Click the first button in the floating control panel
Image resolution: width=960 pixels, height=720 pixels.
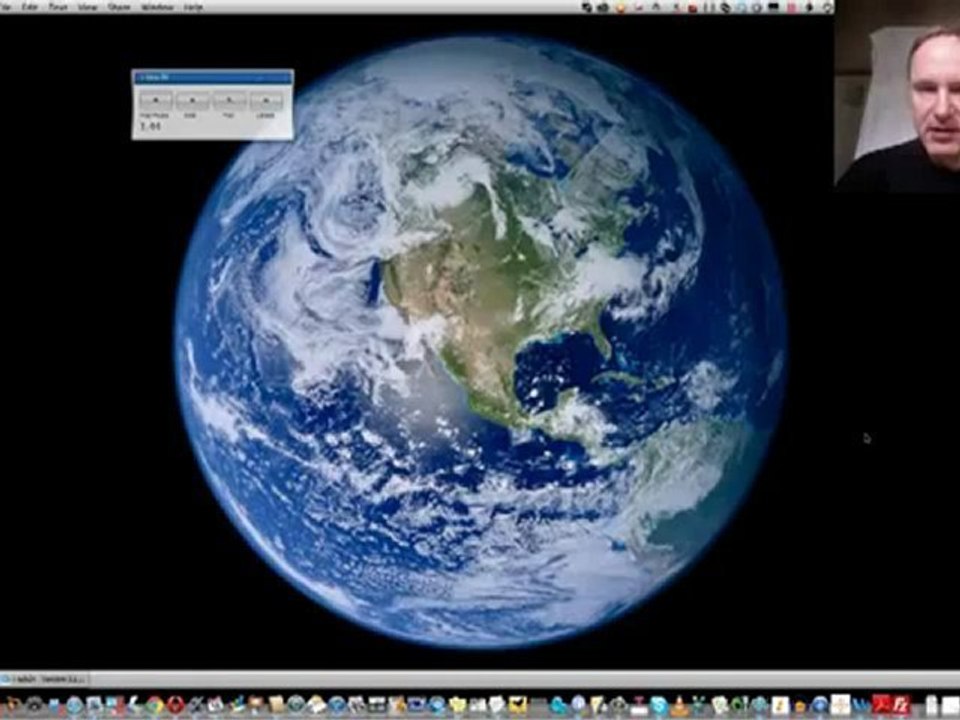(156, 100)
